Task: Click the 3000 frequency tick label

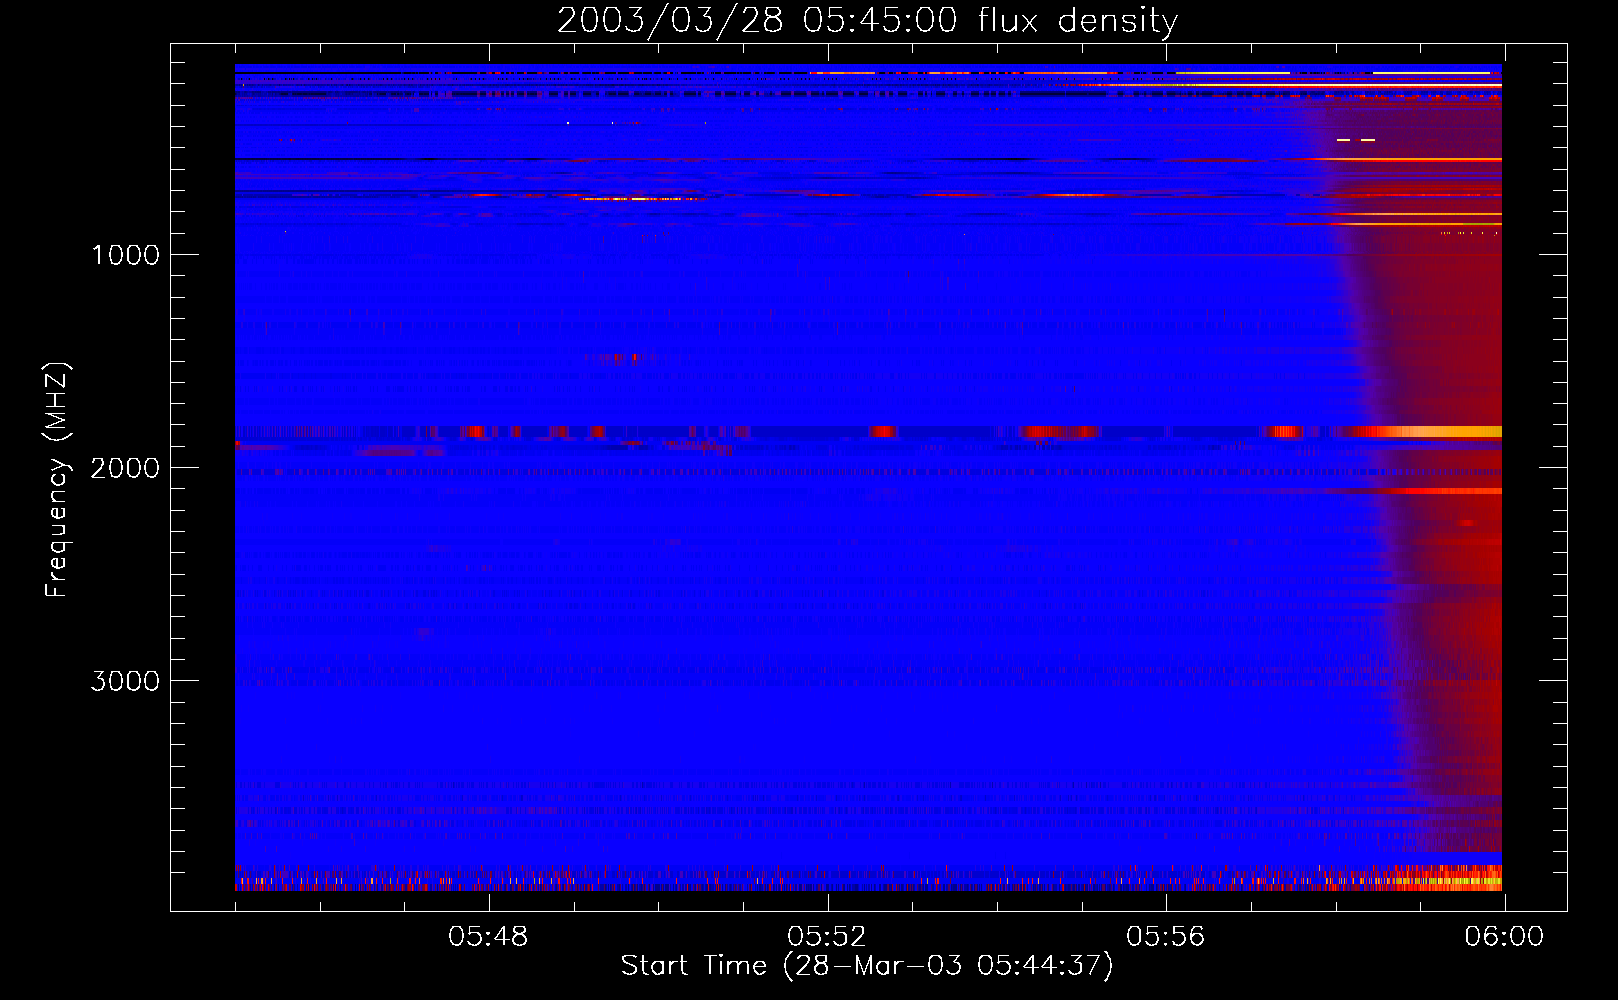Action: (125, 681)
